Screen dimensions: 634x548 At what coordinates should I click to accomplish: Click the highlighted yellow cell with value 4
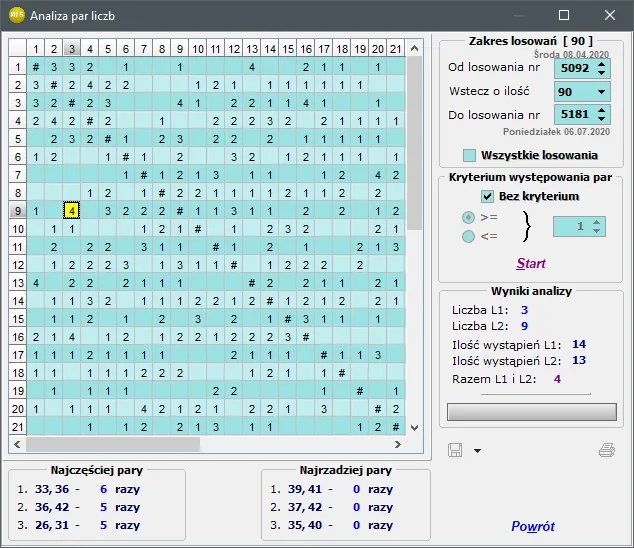pyautogui.click(x=72, y=210)
